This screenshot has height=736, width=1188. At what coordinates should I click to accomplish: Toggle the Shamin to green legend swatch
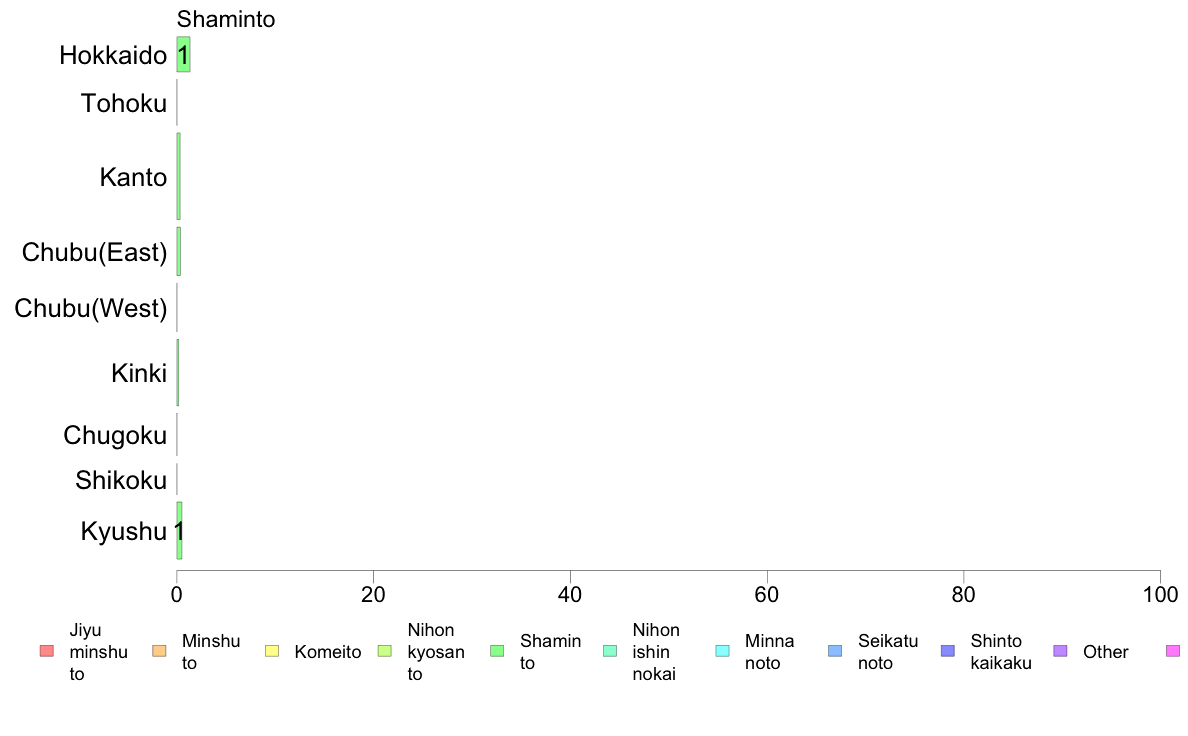497,651
